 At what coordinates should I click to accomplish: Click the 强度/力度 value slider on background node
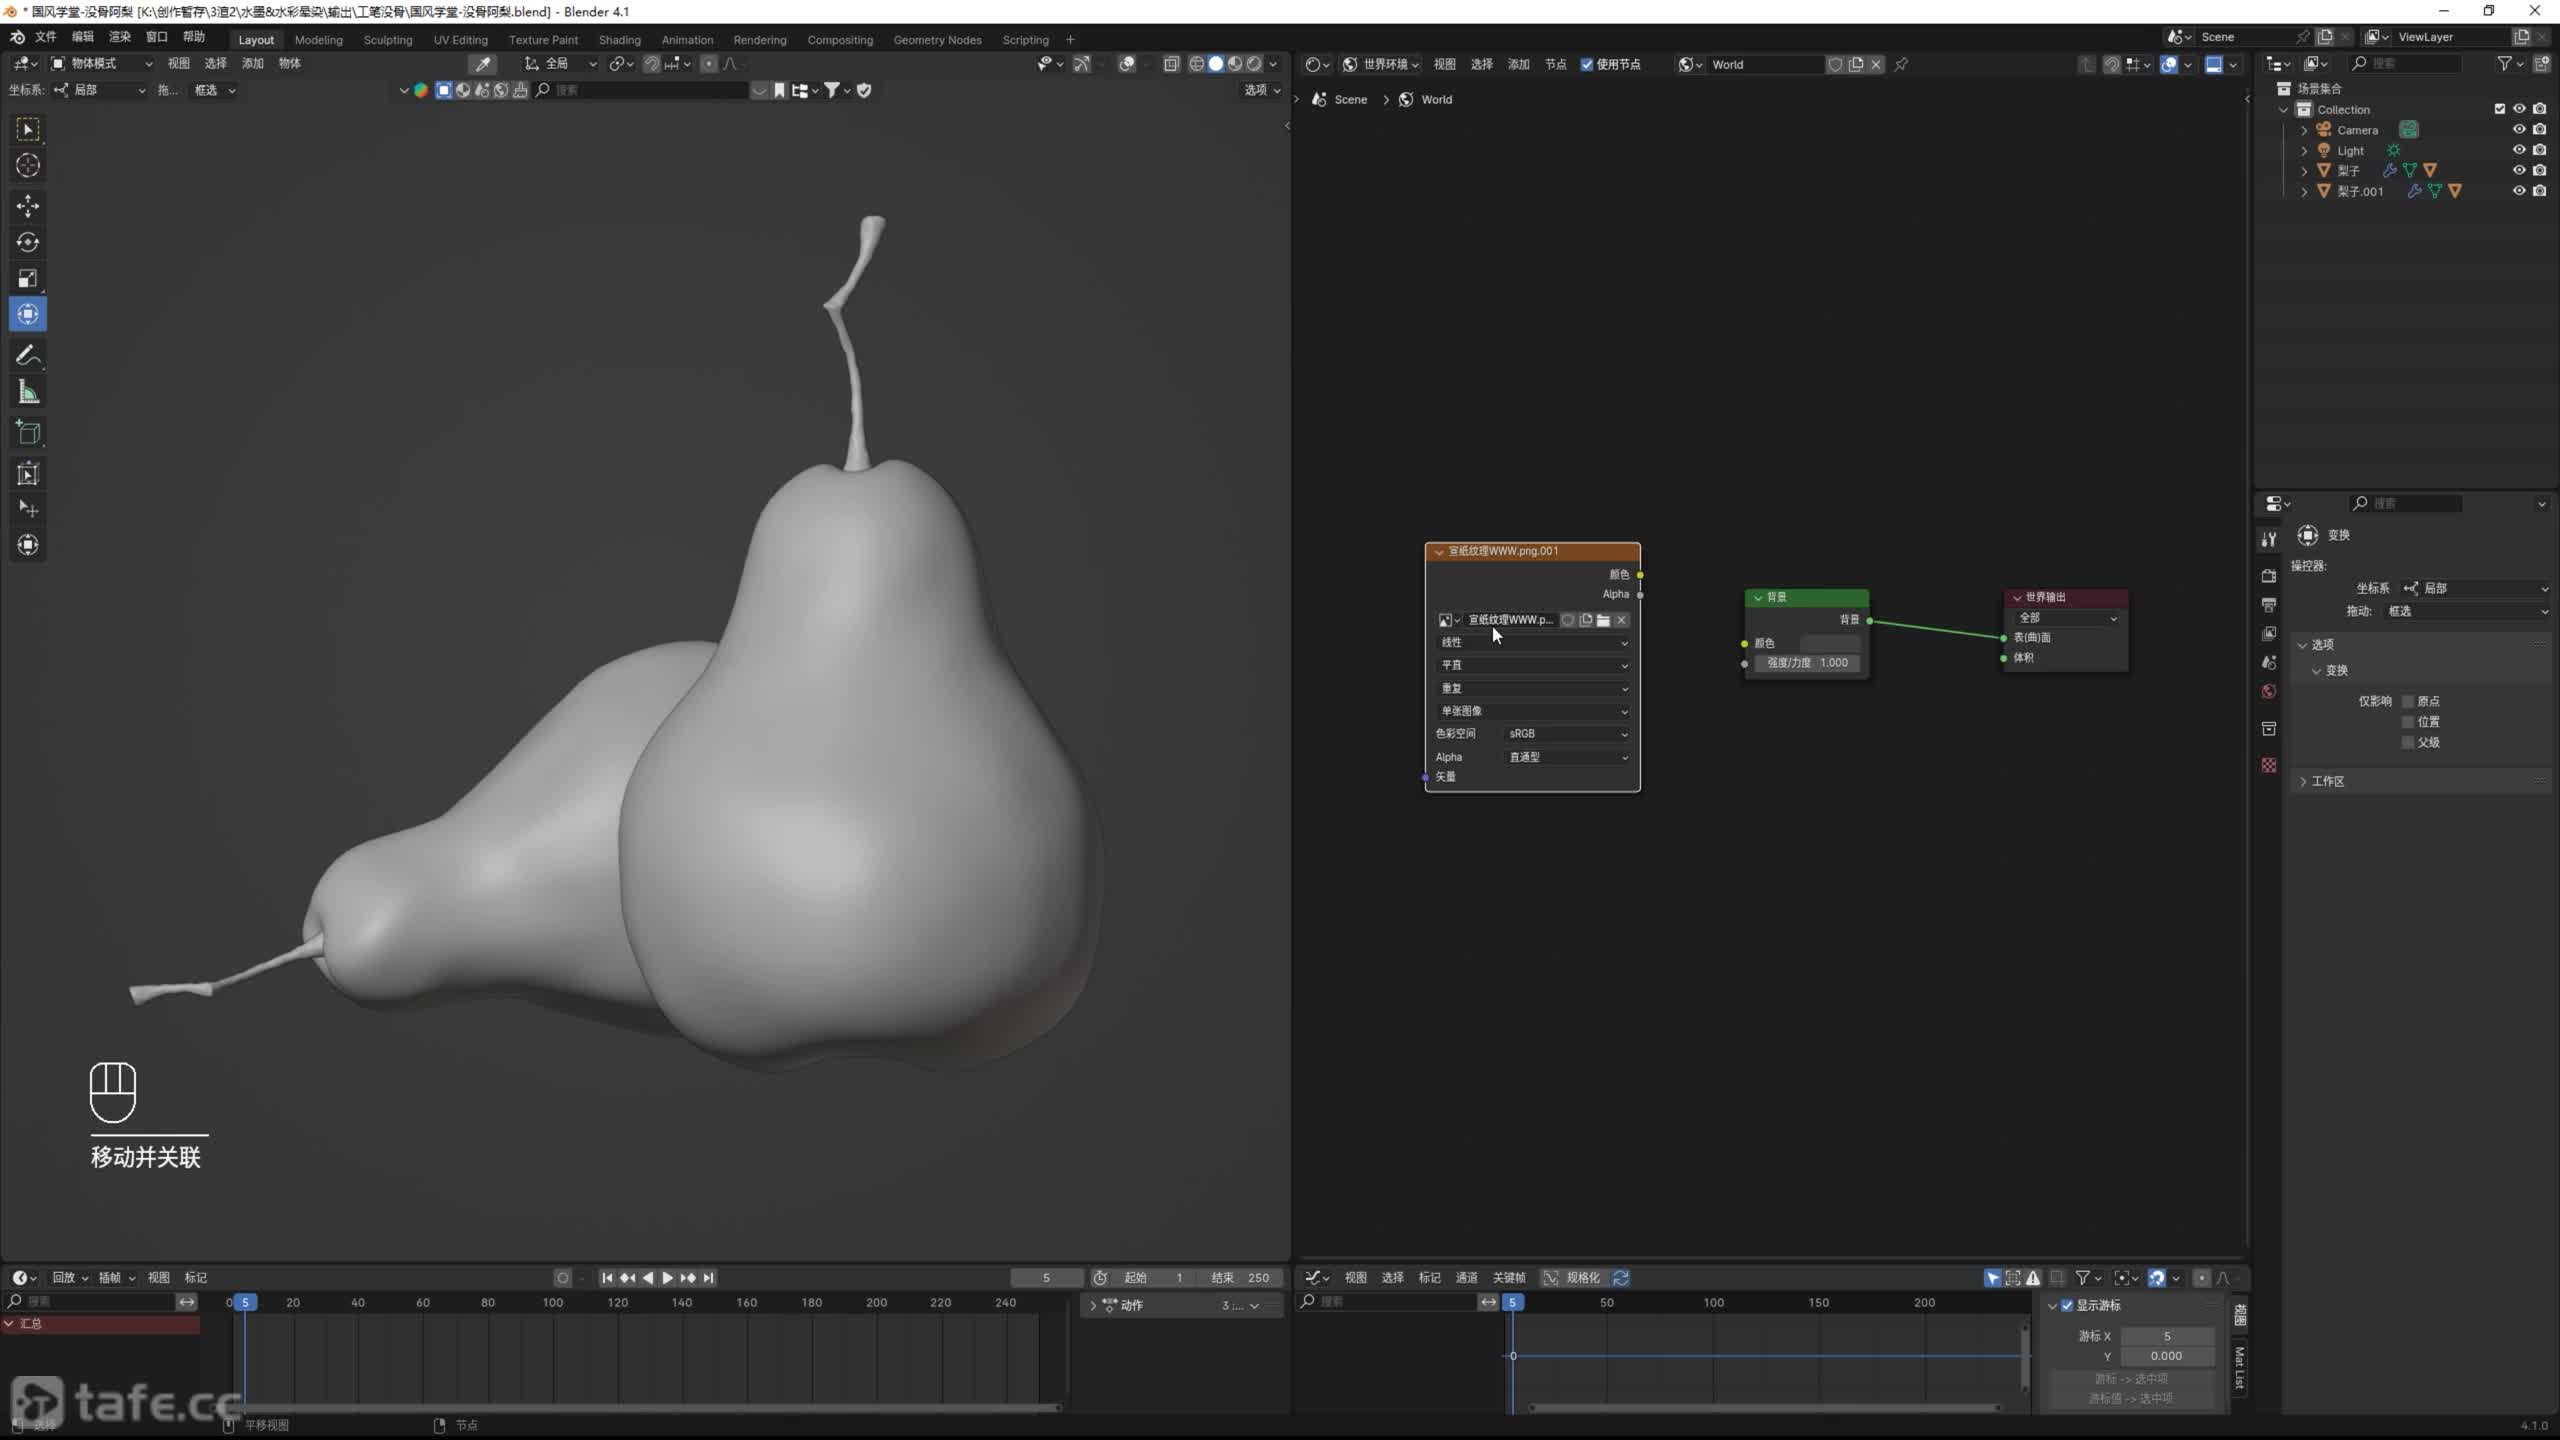(1807, 663)
